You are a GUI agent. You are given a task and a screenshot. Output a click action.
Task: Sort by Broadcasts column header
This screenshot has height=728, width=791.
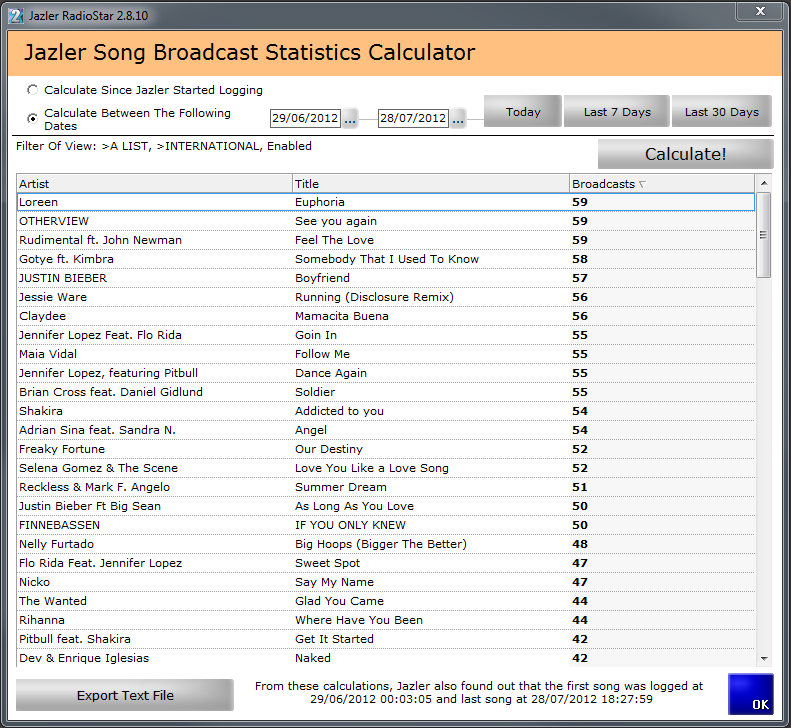pyautogui.click(x=662, y=184)
